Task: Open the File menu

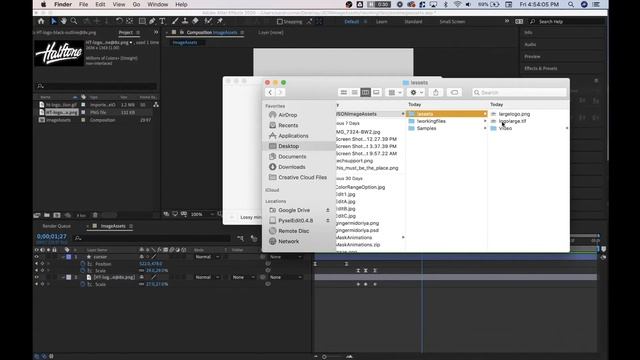Action: 83,4
